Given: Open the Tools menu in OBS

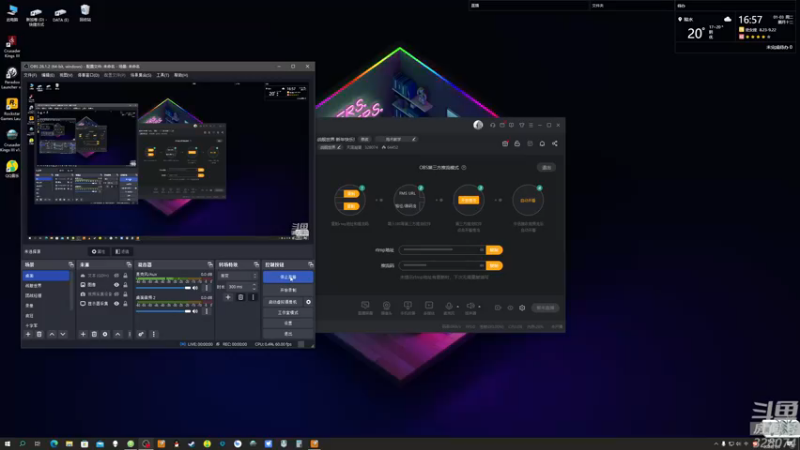Looking at the screenshot, I should click(162, 75).
